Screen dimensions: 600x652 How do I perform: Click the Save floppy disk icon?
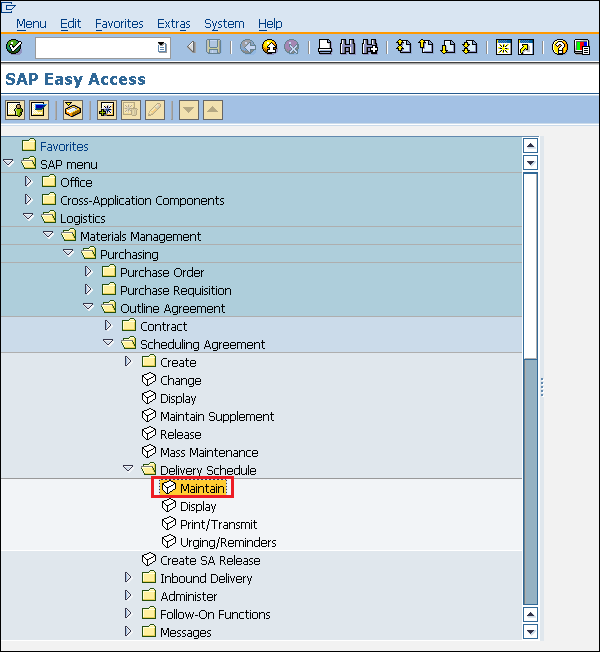click(x=214, y=47)
